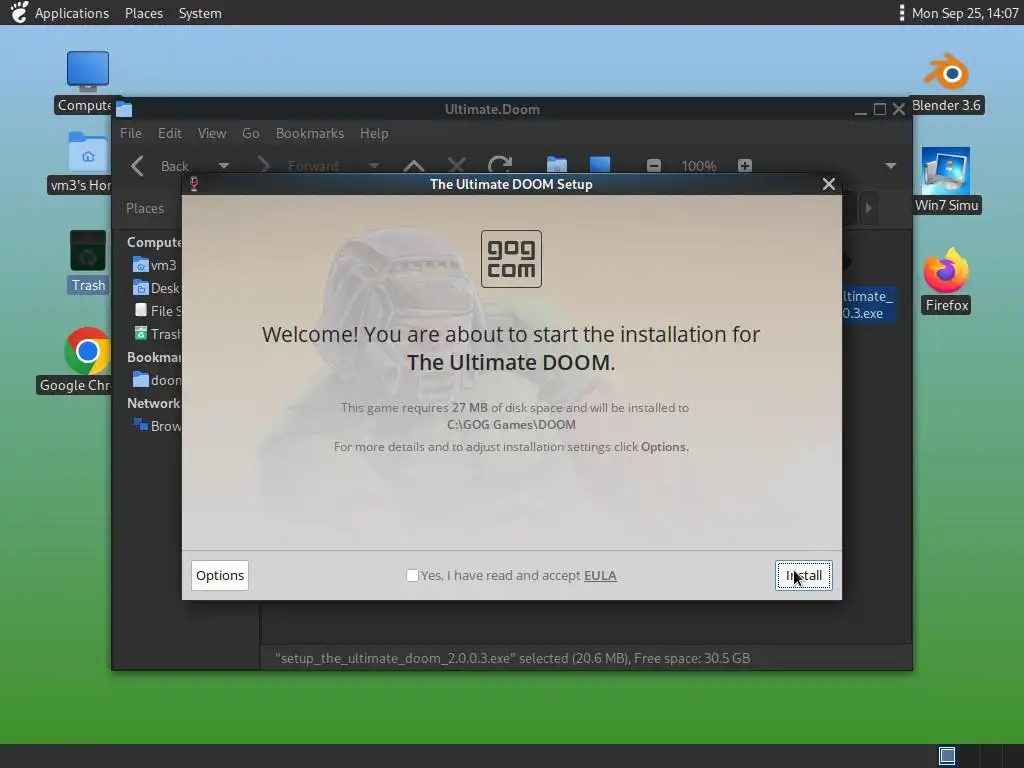Click the window switcher icon in bottom panel

pyautogui.click(x=947, y=756)
